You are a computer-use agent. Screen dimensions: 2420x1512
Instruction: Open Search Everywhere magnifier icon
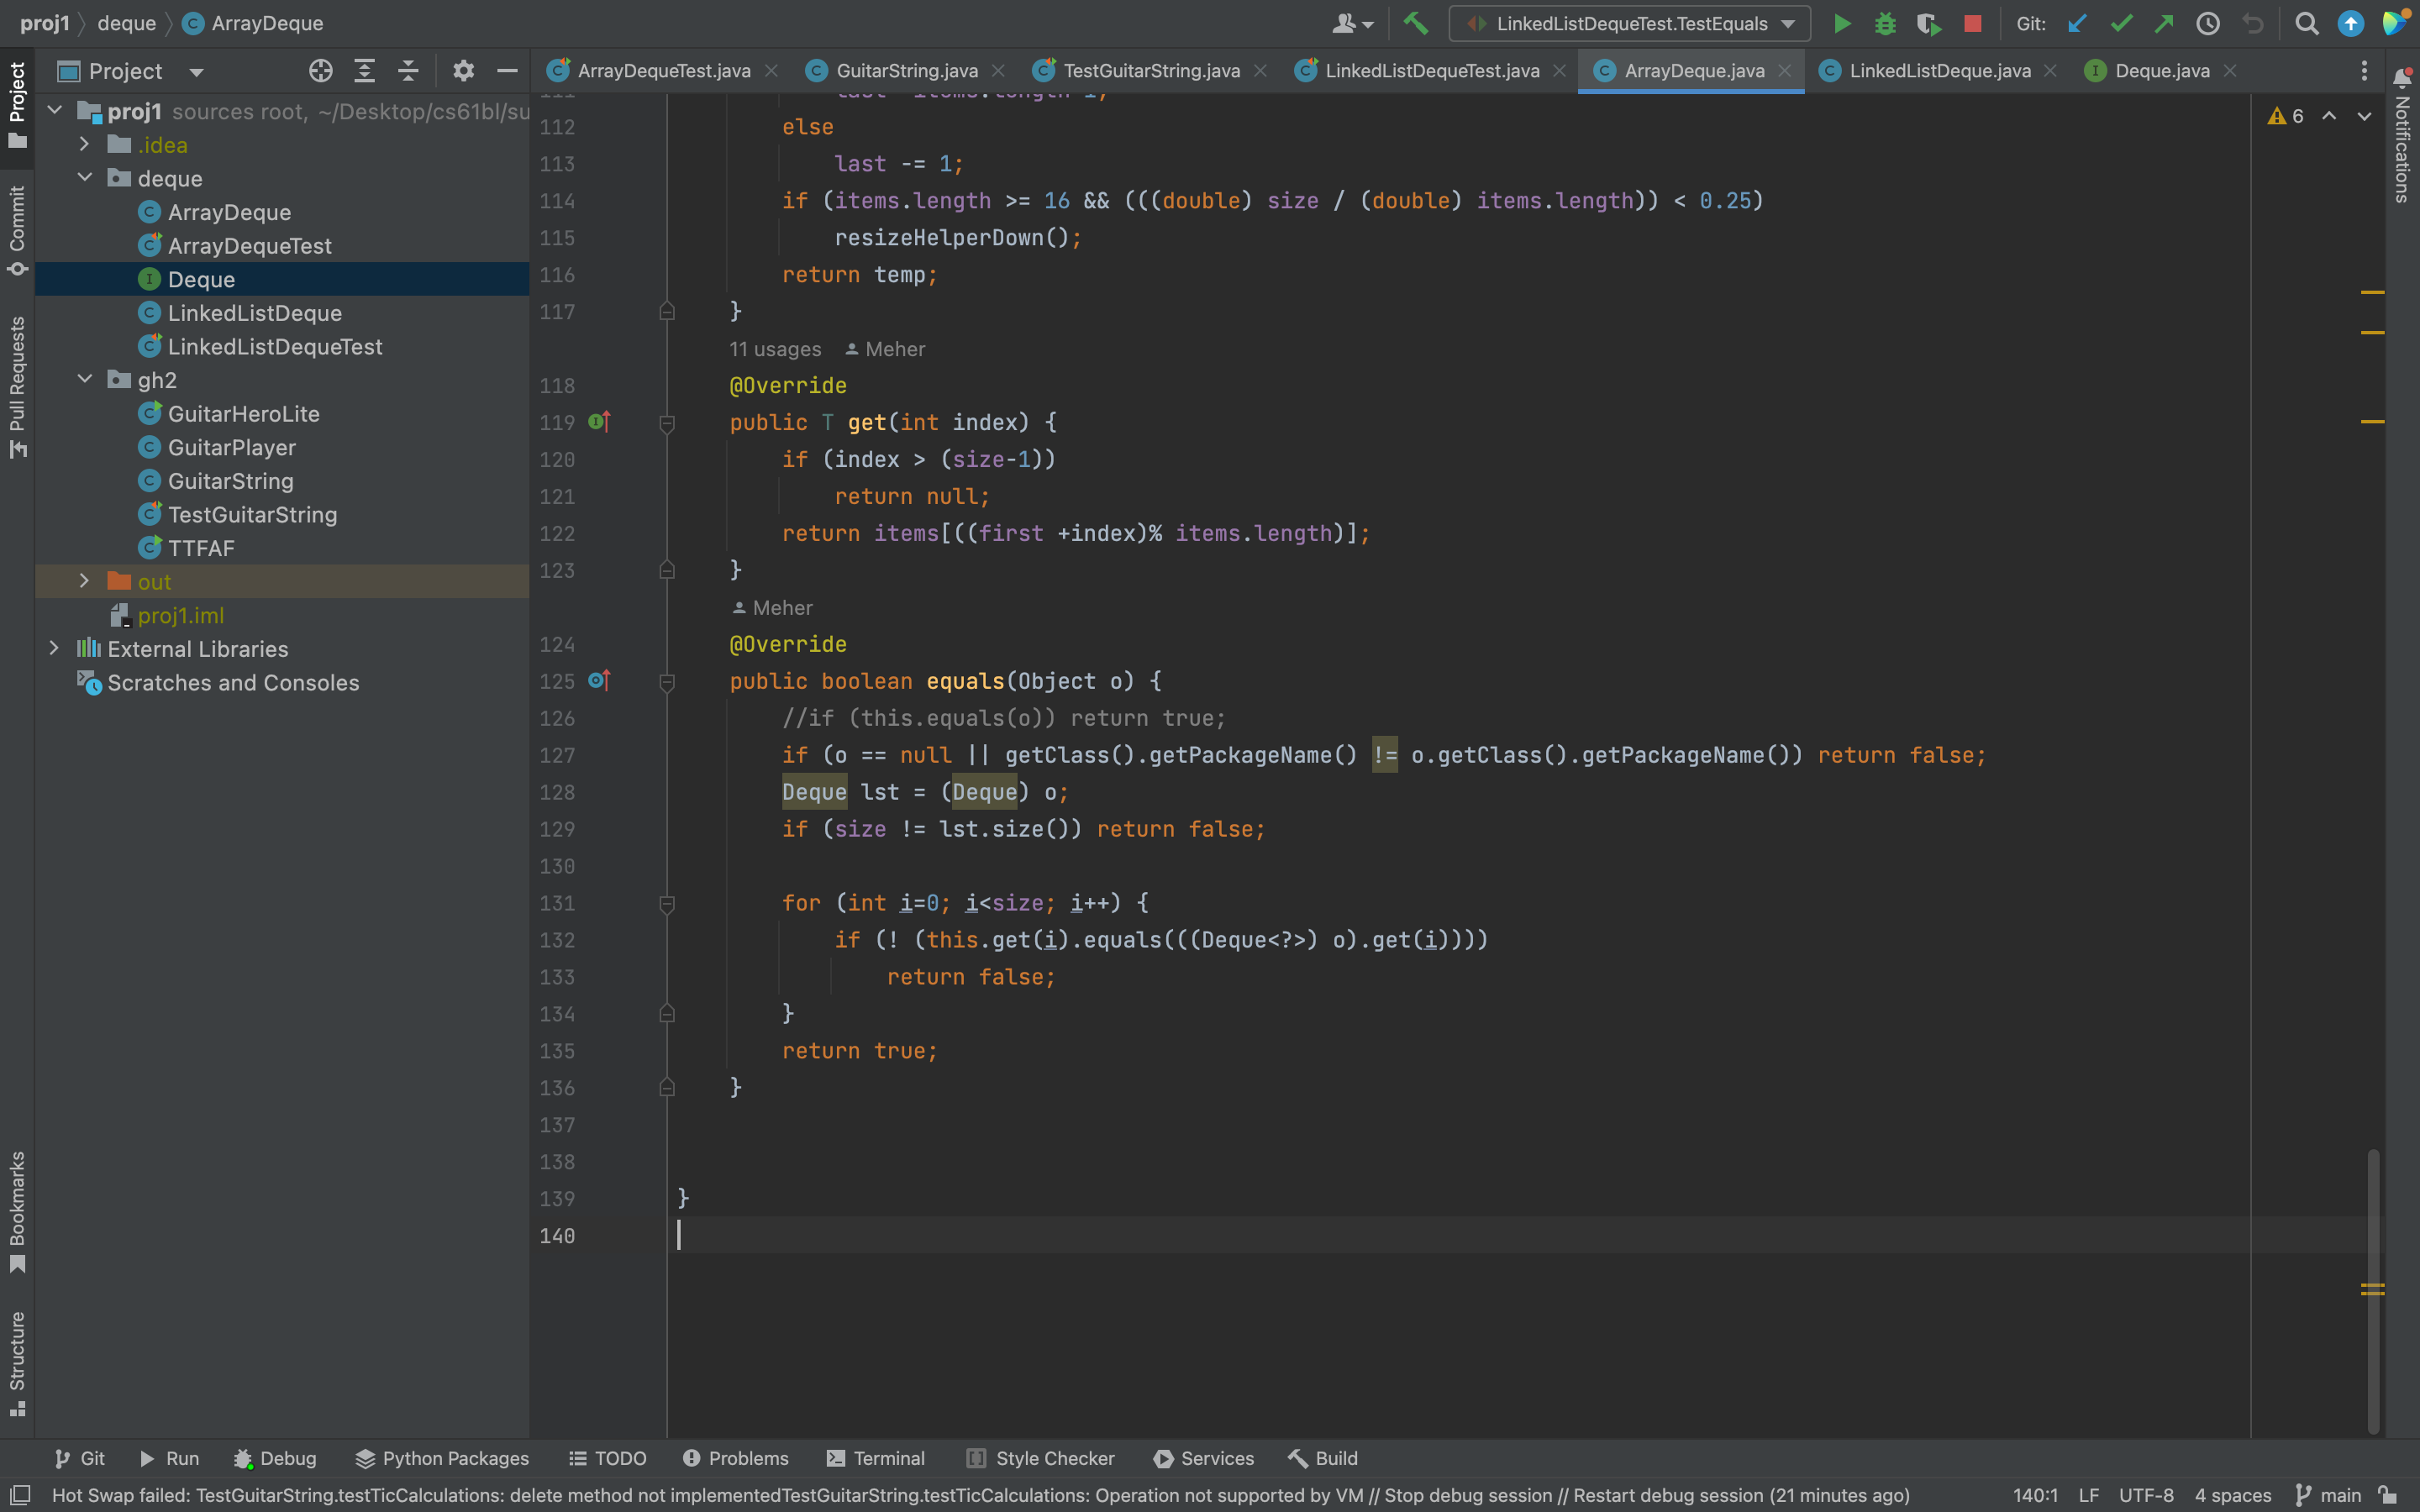point(2306,24)
